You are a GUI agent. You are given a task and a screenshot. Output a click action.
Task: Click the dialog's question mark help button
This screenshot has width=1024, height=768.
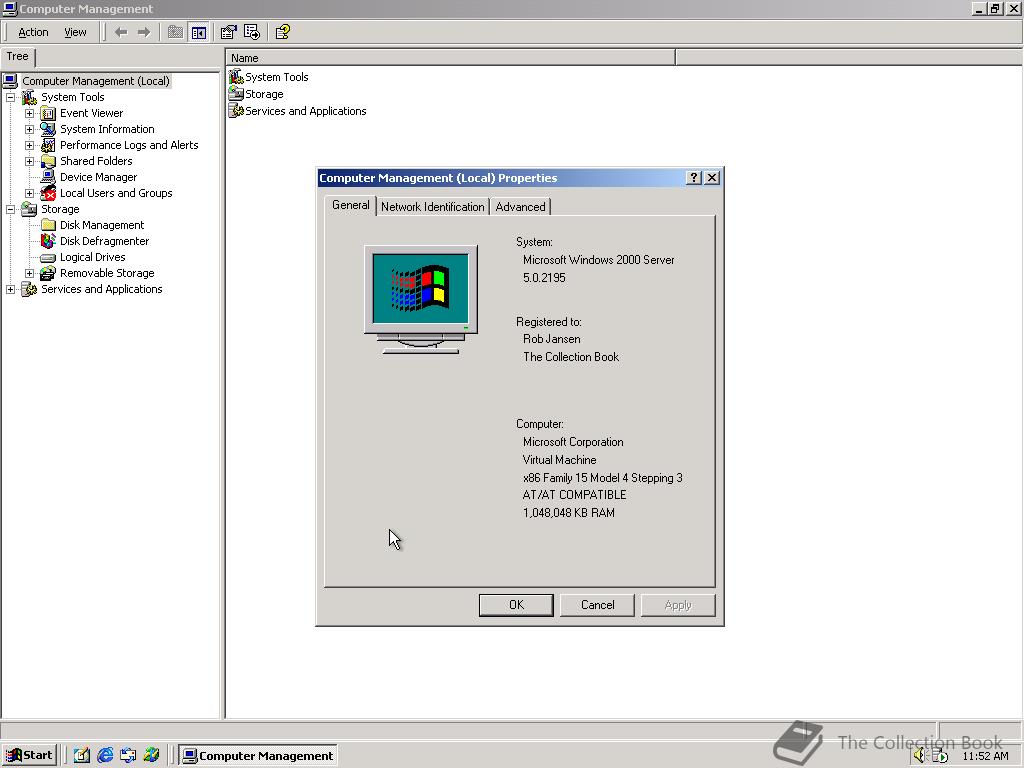pyautogui.click(x=694, y=178)
